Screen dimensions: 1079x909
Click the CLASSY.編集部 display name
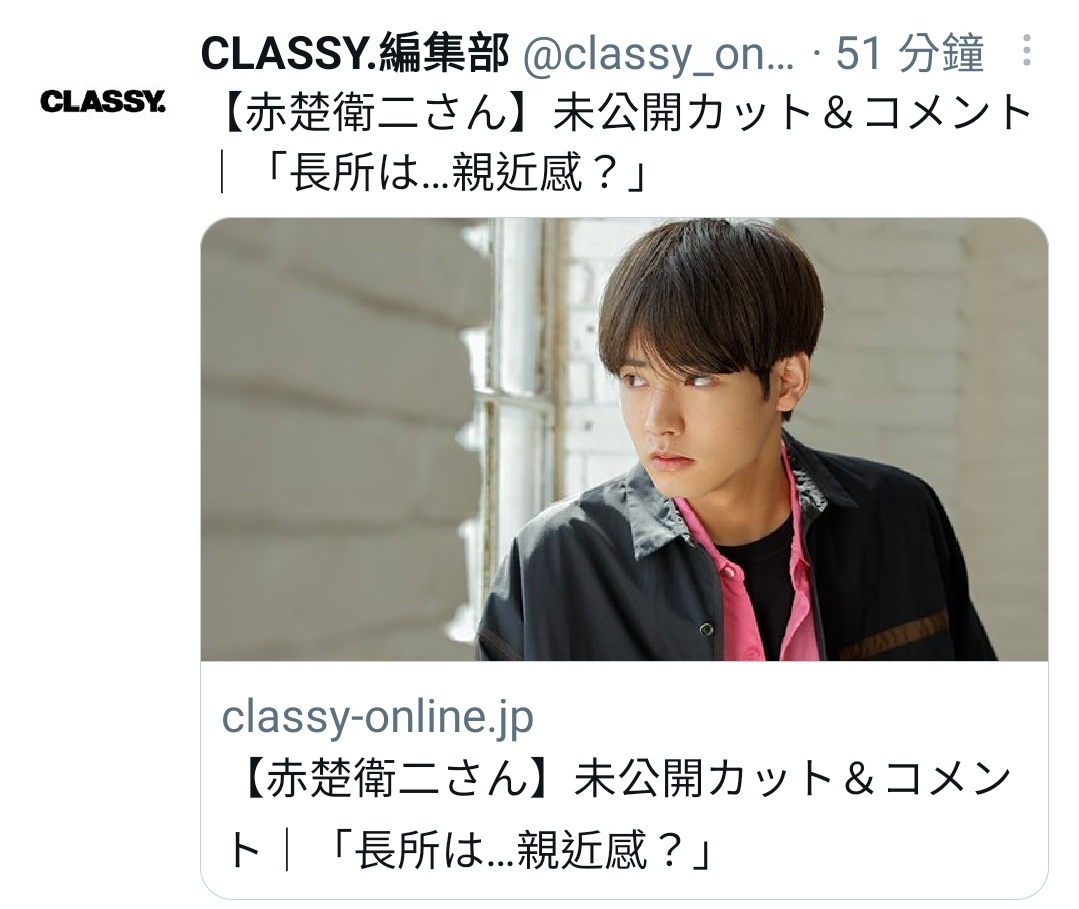coord(355,53)
